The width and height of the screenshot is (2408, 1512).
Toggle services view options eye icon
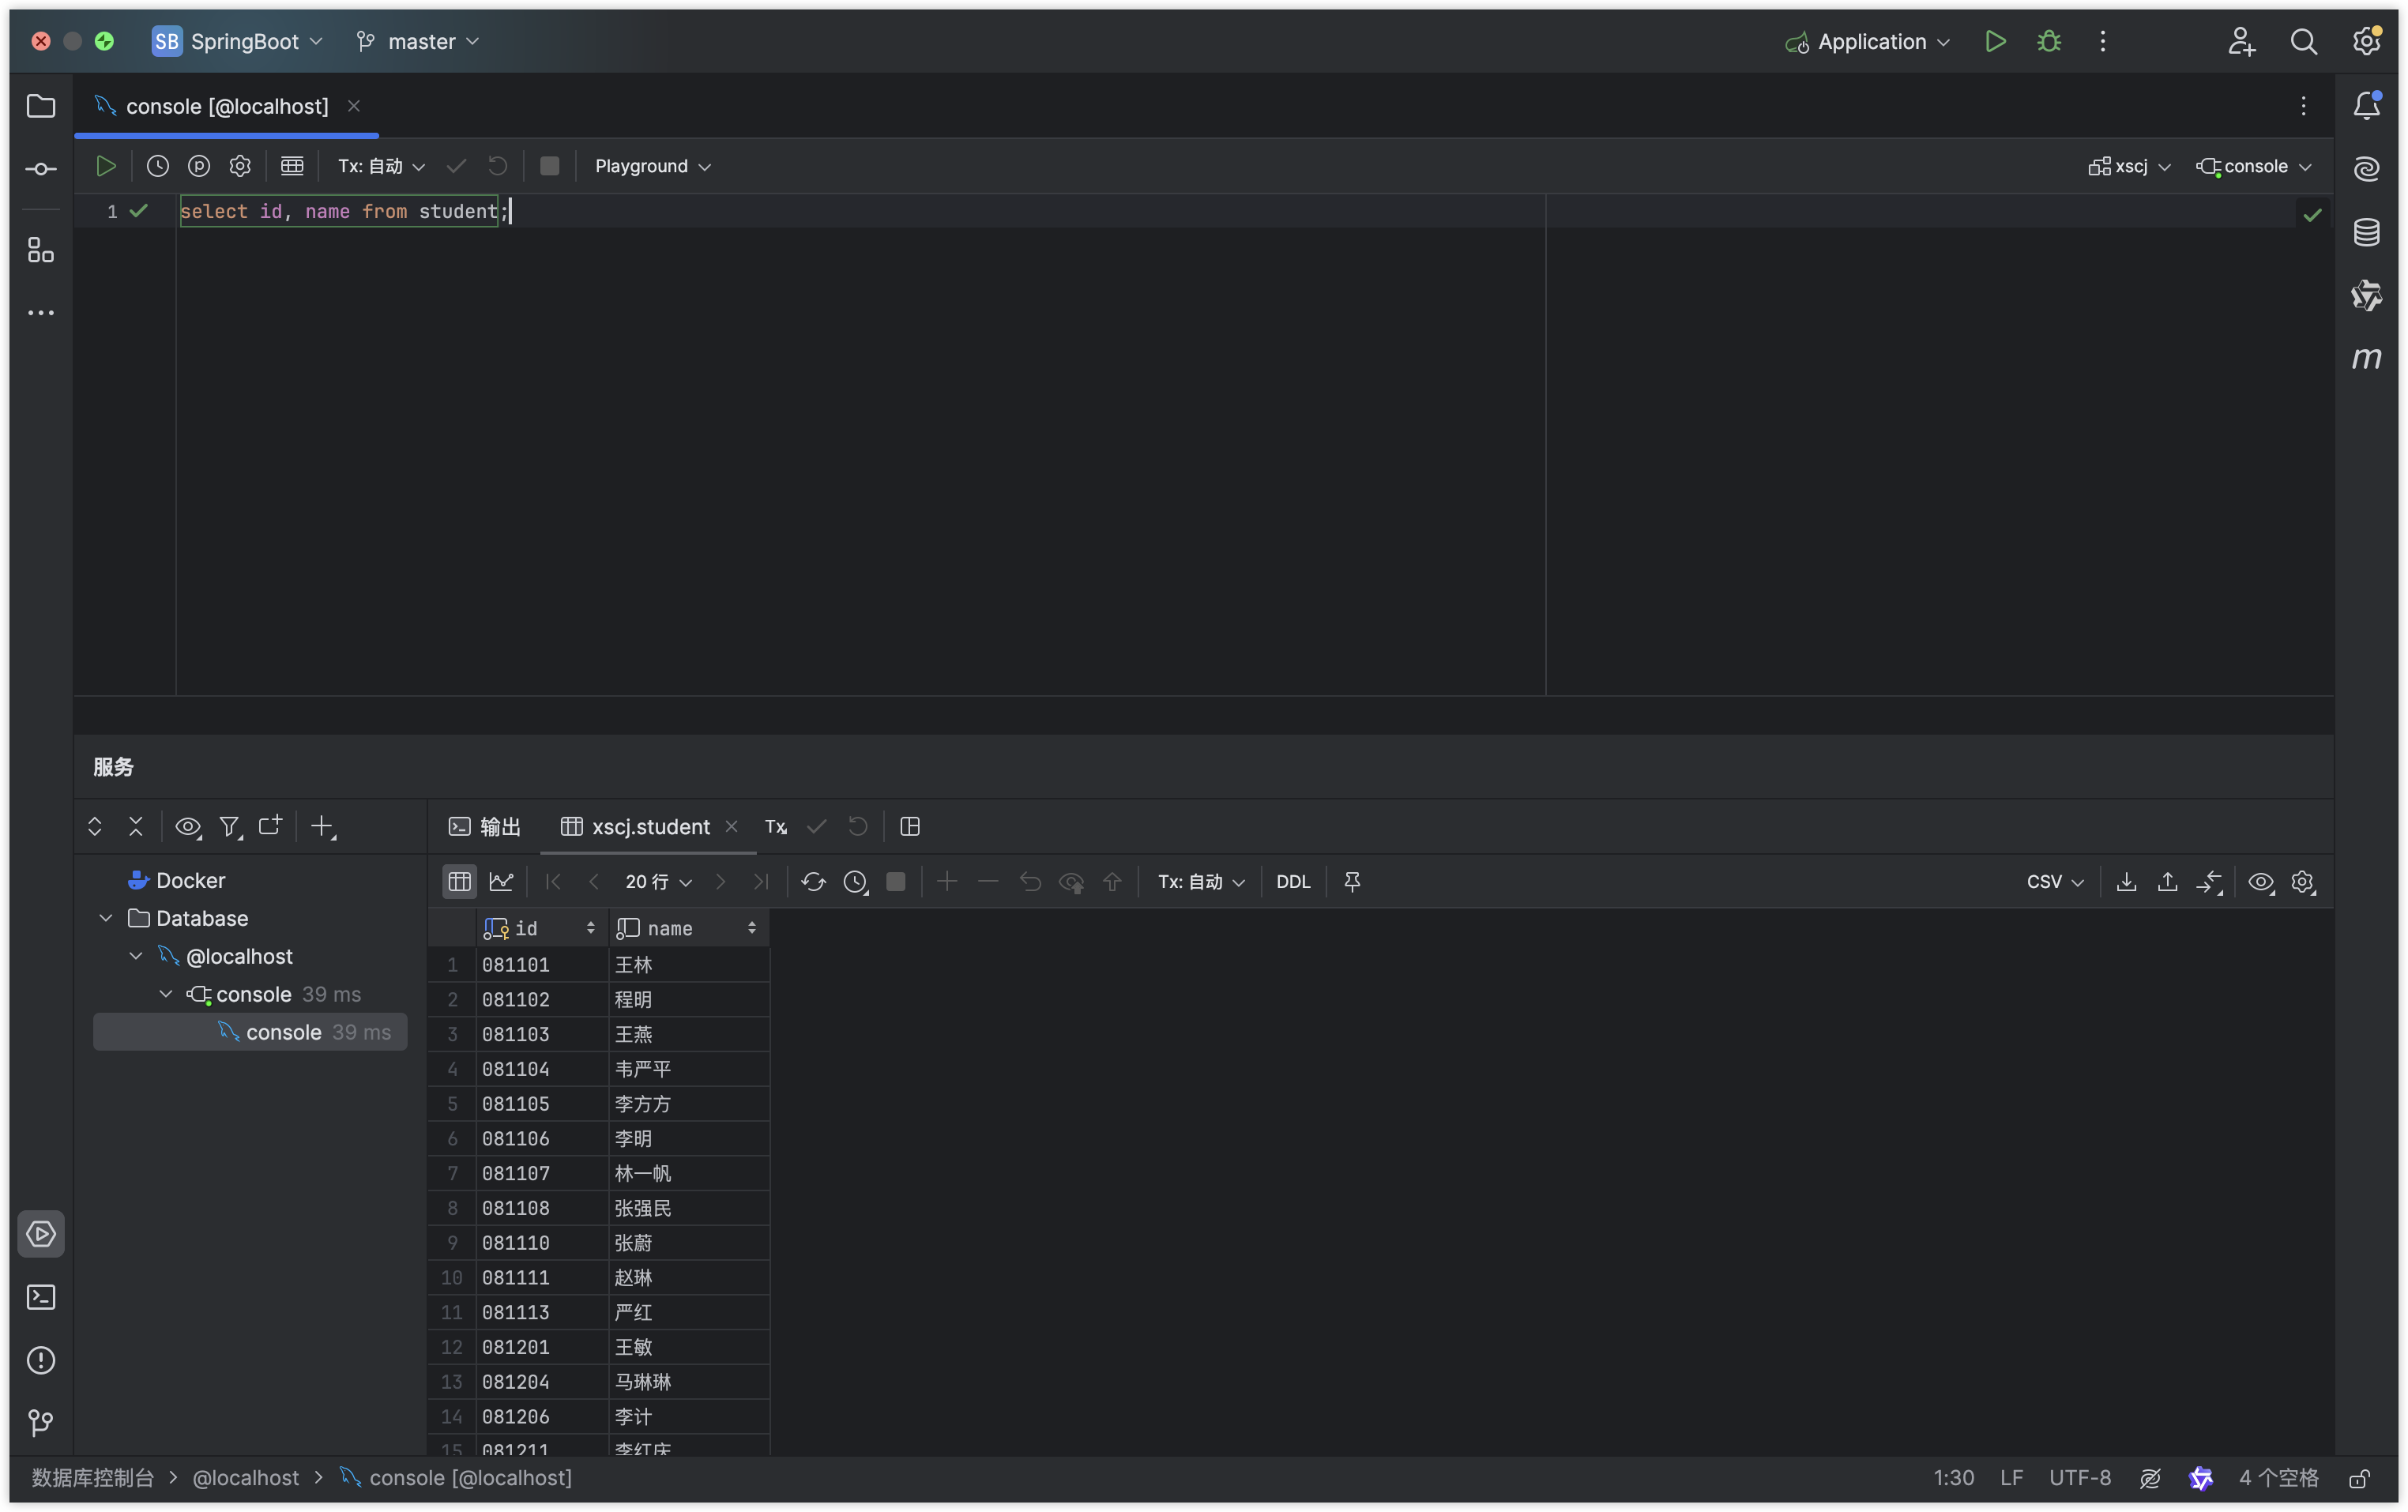click(x=188, y=827)
